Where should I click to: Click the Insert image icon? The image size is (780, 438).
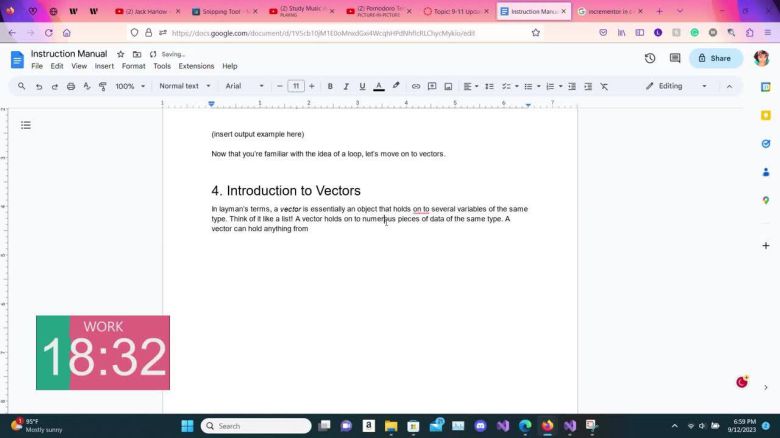[448, 86]
